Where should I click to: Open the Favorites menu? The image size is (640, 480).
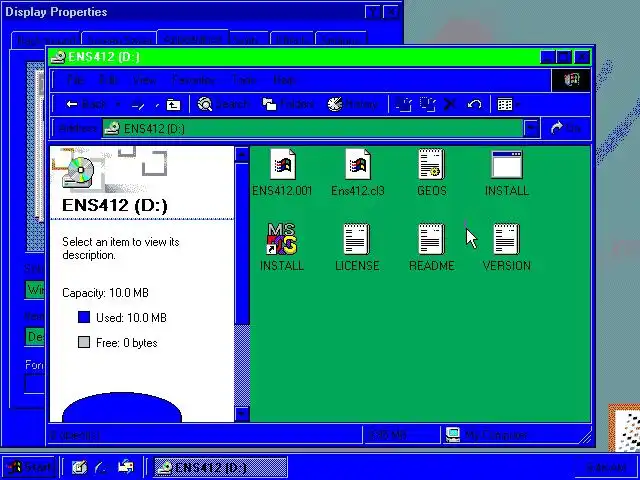pyautogui.click(x=193, y=80)
